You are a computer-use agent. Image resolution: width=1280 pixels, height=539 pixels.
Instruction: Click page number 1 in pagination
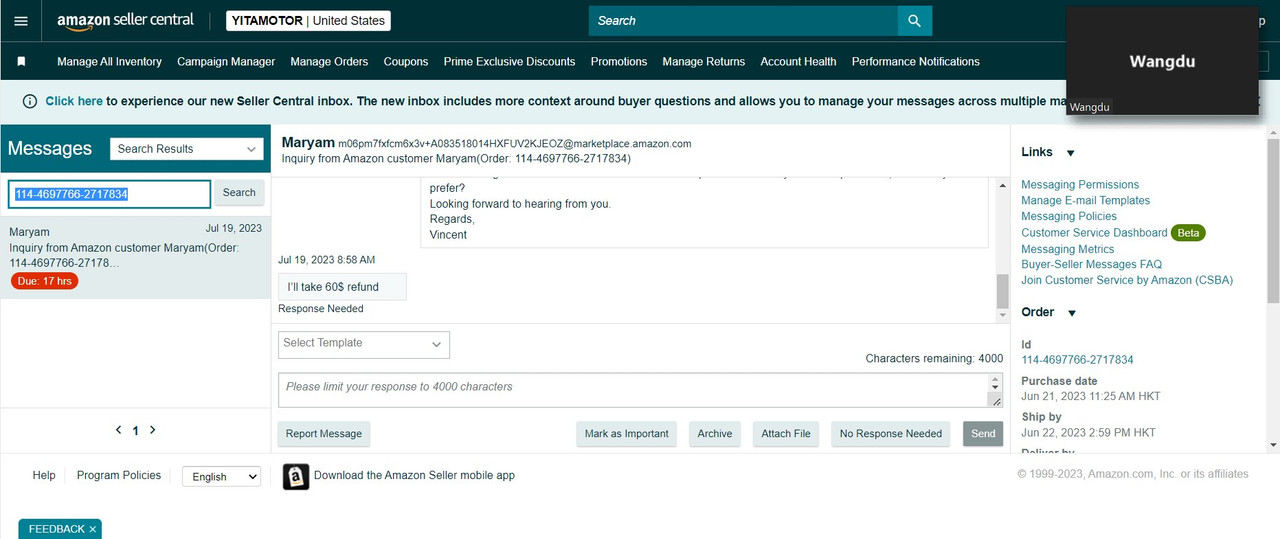point(136,431)
